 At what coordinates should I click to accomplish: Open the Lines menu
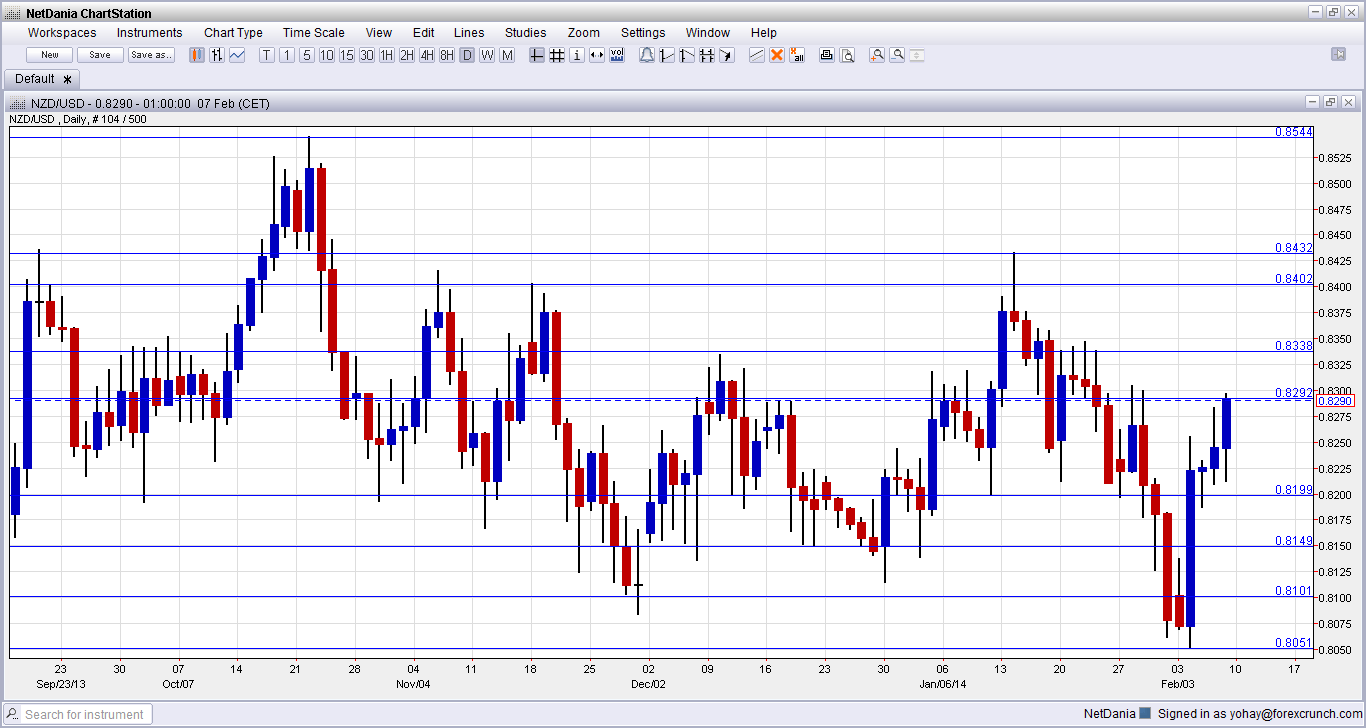[x=469, y=33]
